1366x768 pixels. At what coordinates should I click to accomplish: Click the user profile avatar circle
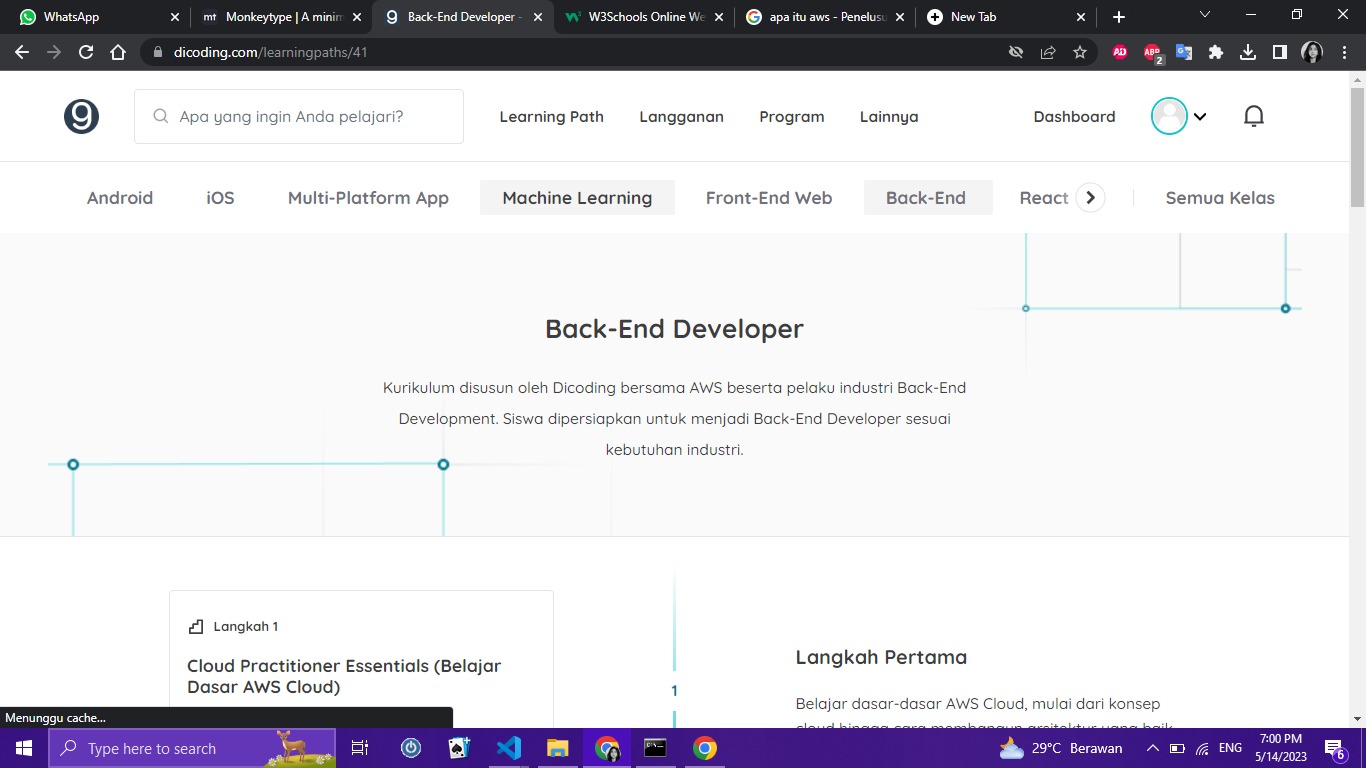[1169, 116]
